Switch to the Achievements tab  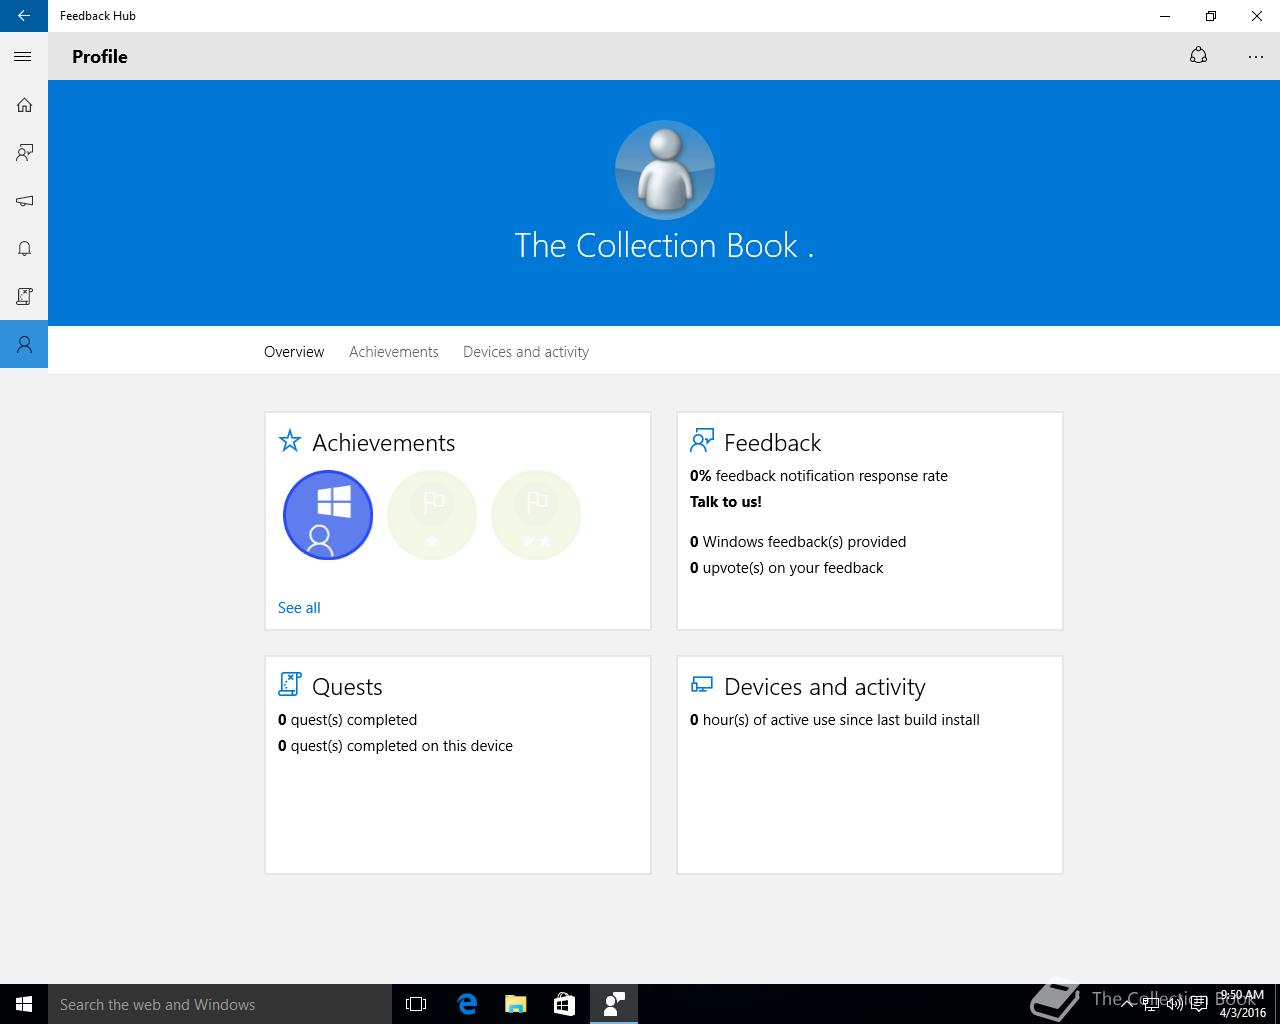[394, 352]
